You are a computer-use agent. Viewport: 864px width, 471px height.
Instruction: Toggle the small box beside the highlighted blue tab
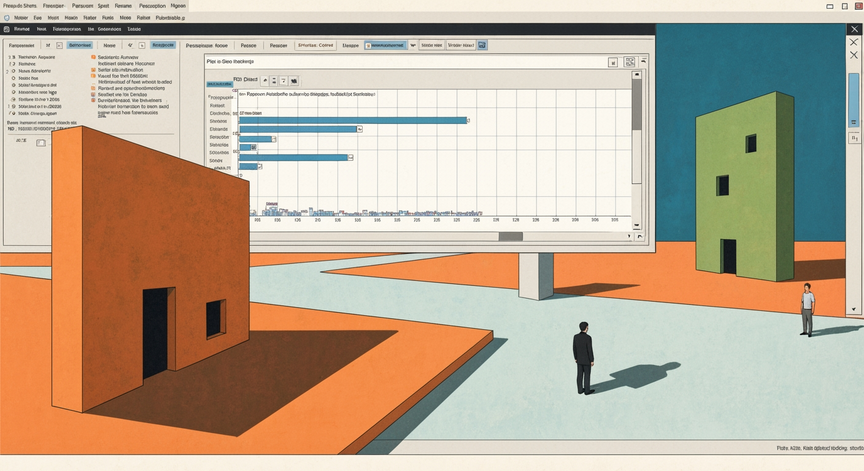click(x=60, y=45)
